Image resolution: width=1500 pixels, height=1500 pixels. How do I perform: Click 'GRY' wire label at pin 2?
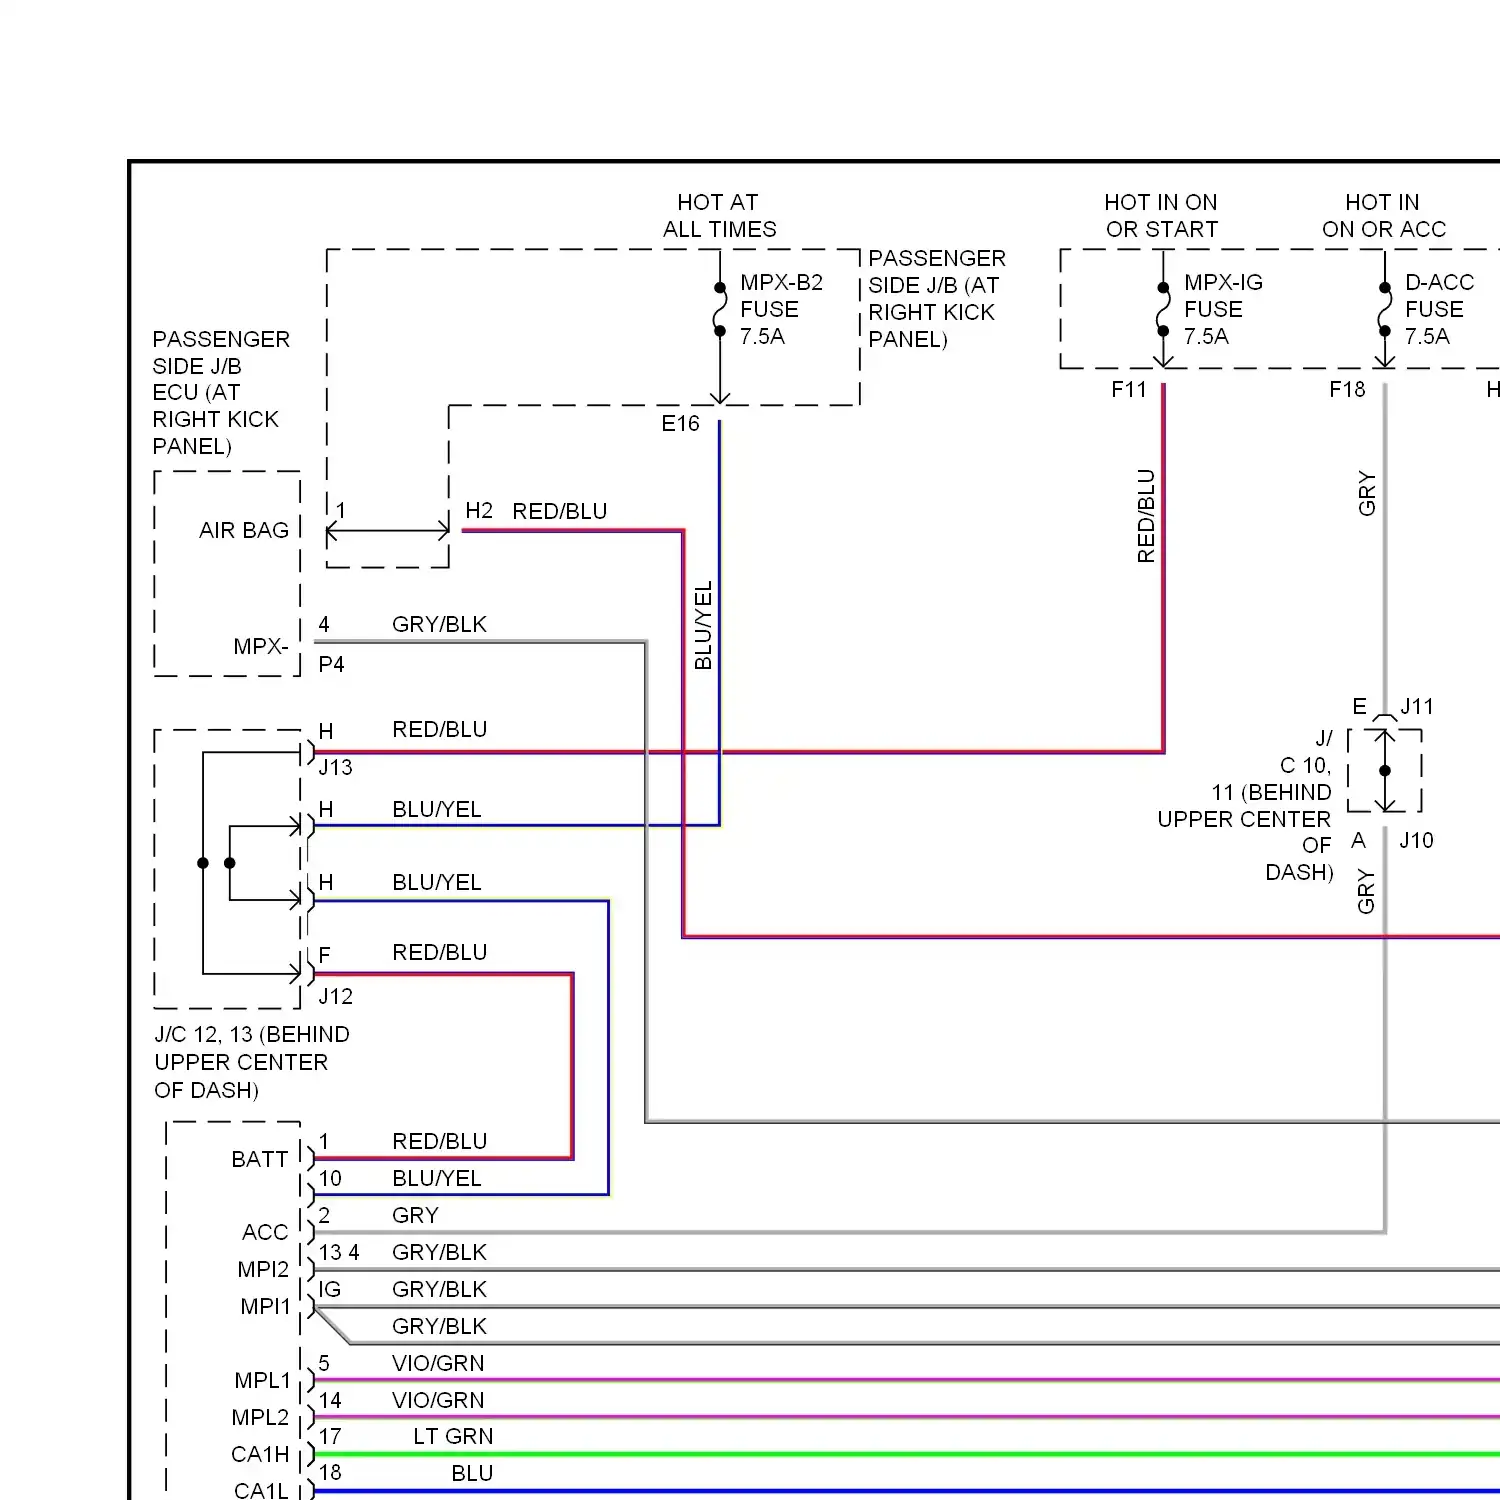click(416, 1215)
